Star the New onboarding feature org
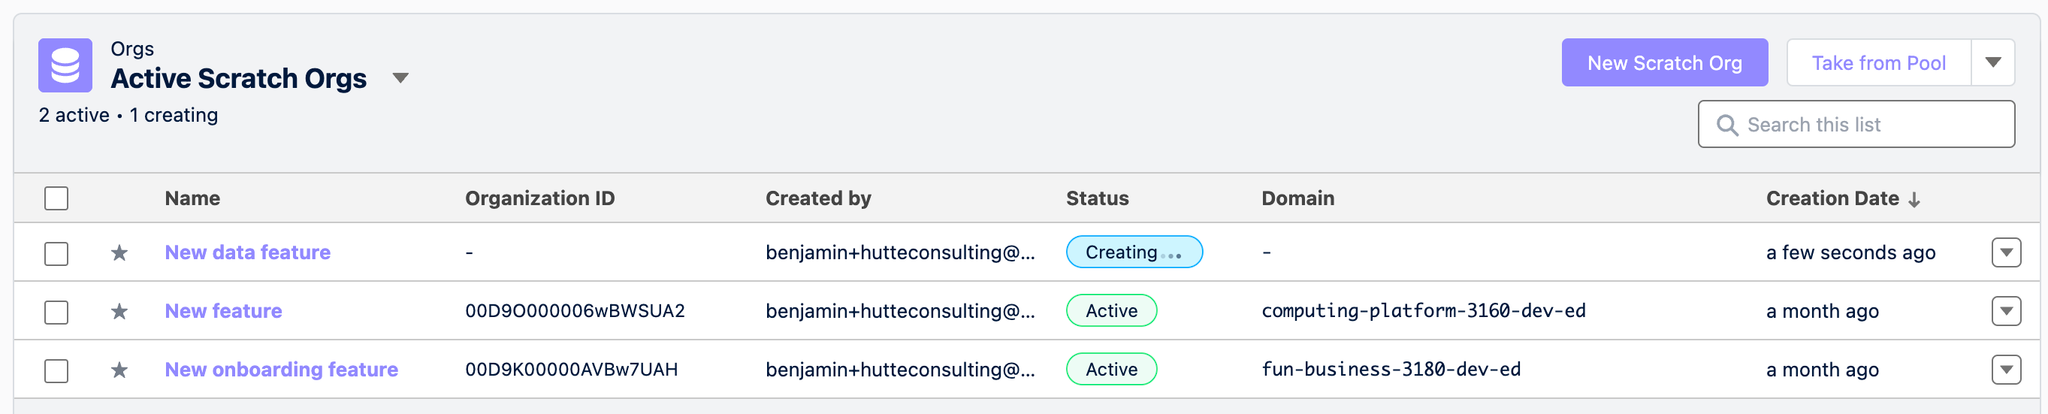Screen dimensions: 2048x414 [x=119, y=370]
